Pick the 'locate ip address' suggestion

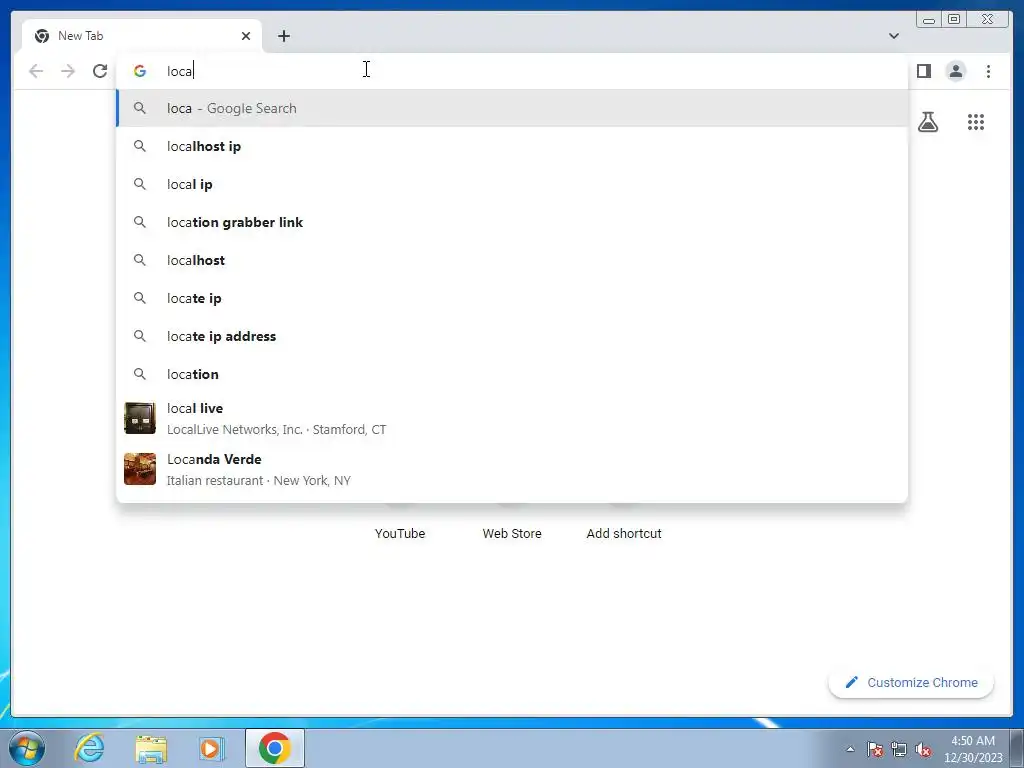coord(512,336)
